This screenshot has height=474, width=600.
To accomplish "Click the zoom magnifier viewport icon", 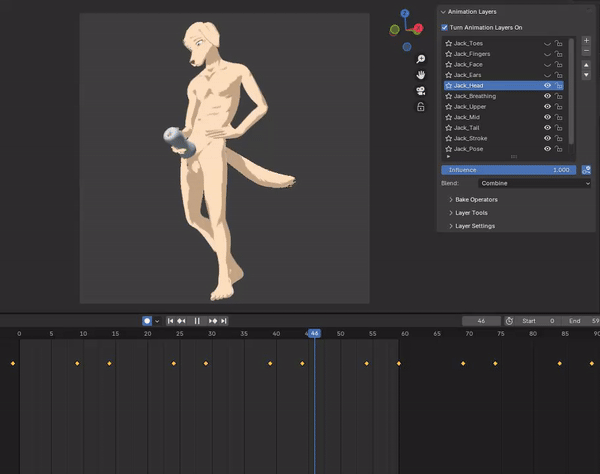I will pos(421,59).
